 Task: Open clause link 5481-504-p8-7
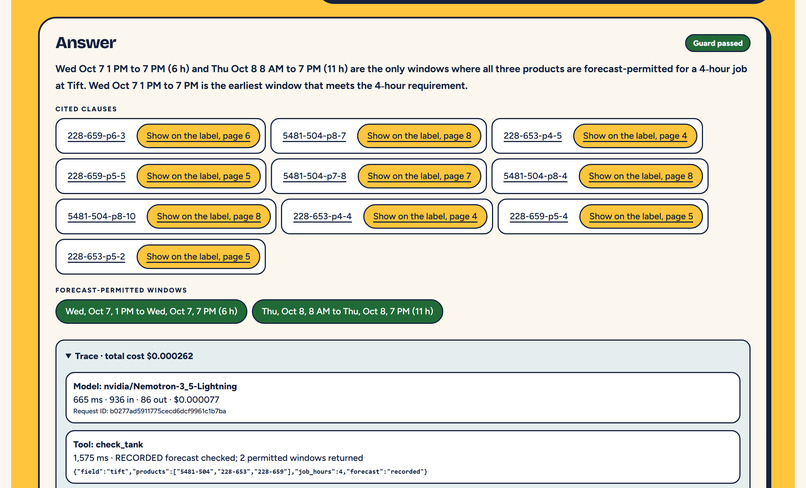tap(314, 136)
